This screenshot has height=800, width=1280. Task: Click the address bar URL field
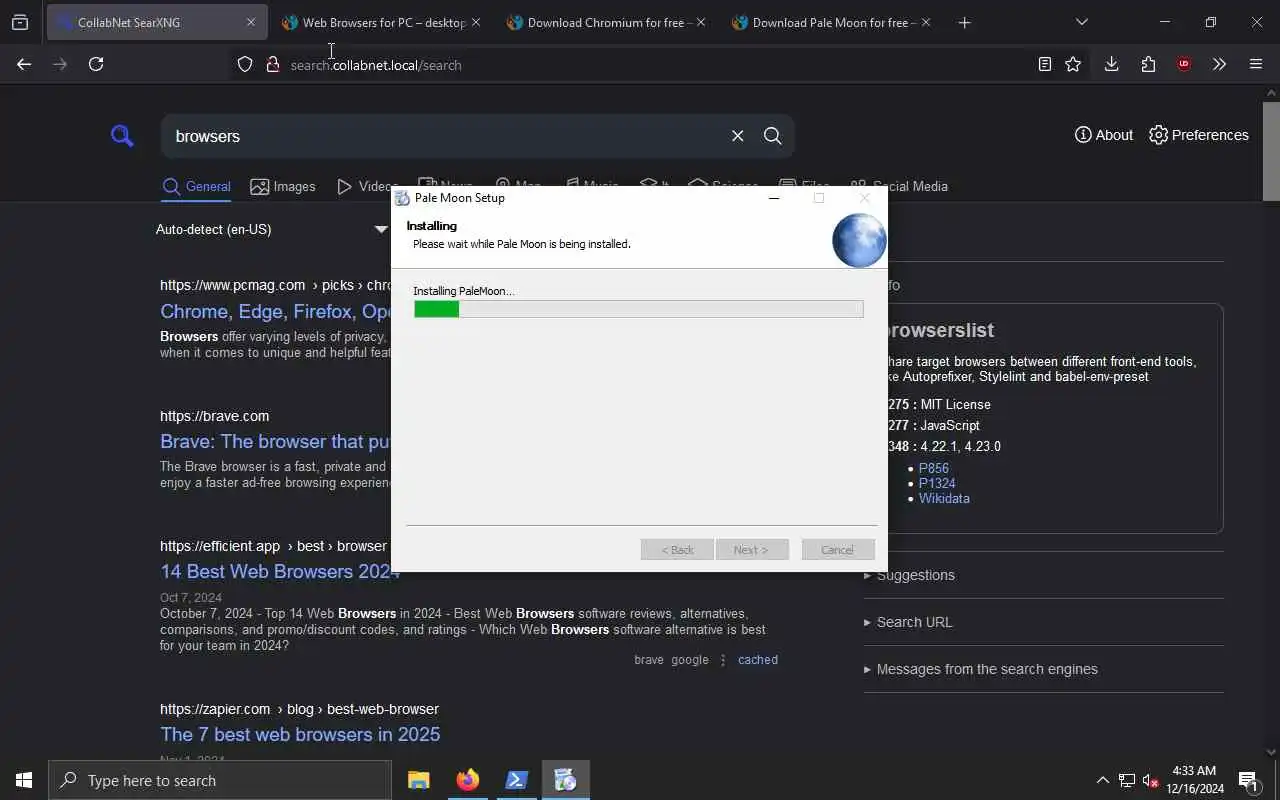[x=640, y=65]
